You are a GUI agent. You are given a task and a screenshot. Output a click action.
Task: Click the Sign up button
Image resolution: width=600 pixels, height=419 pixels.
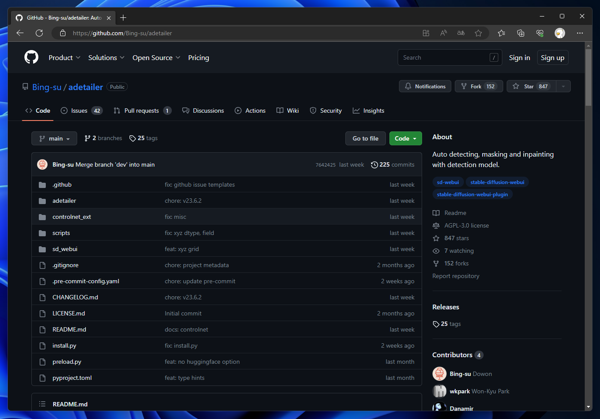[552, 58]
